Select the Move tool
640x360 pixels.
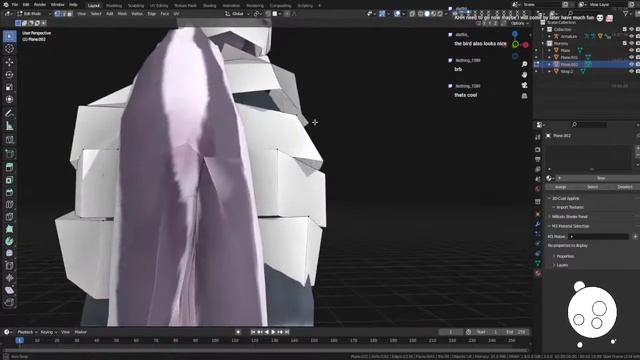click(x=9, y=62)
